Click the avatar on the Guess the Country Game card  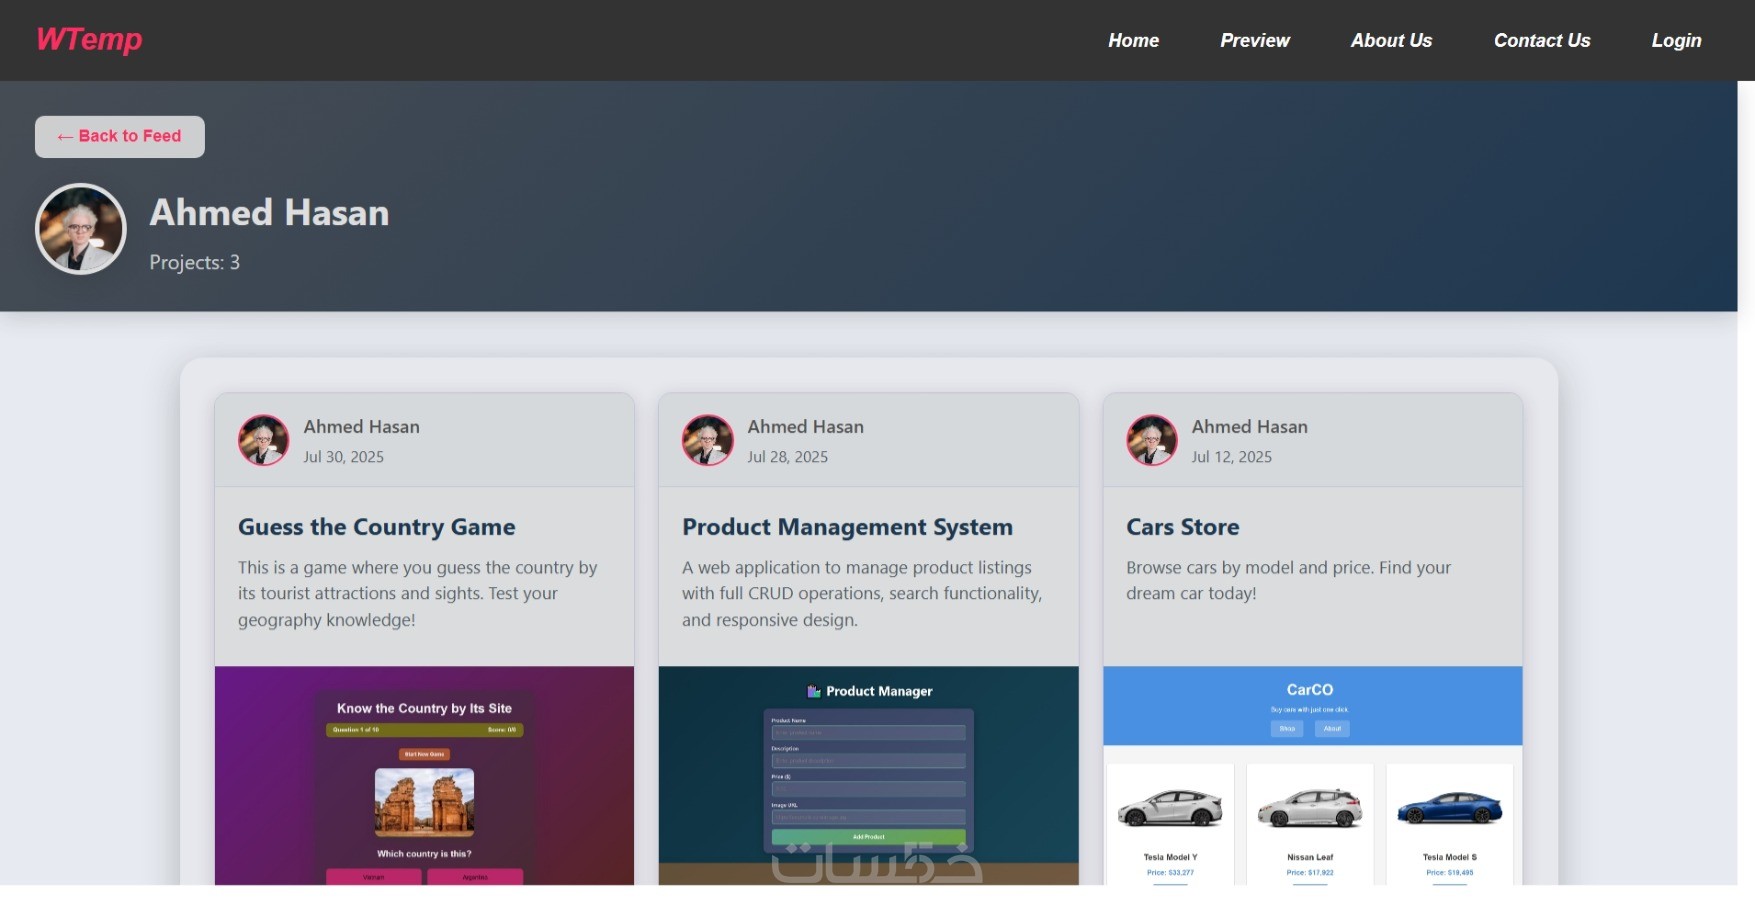[264, 440]
